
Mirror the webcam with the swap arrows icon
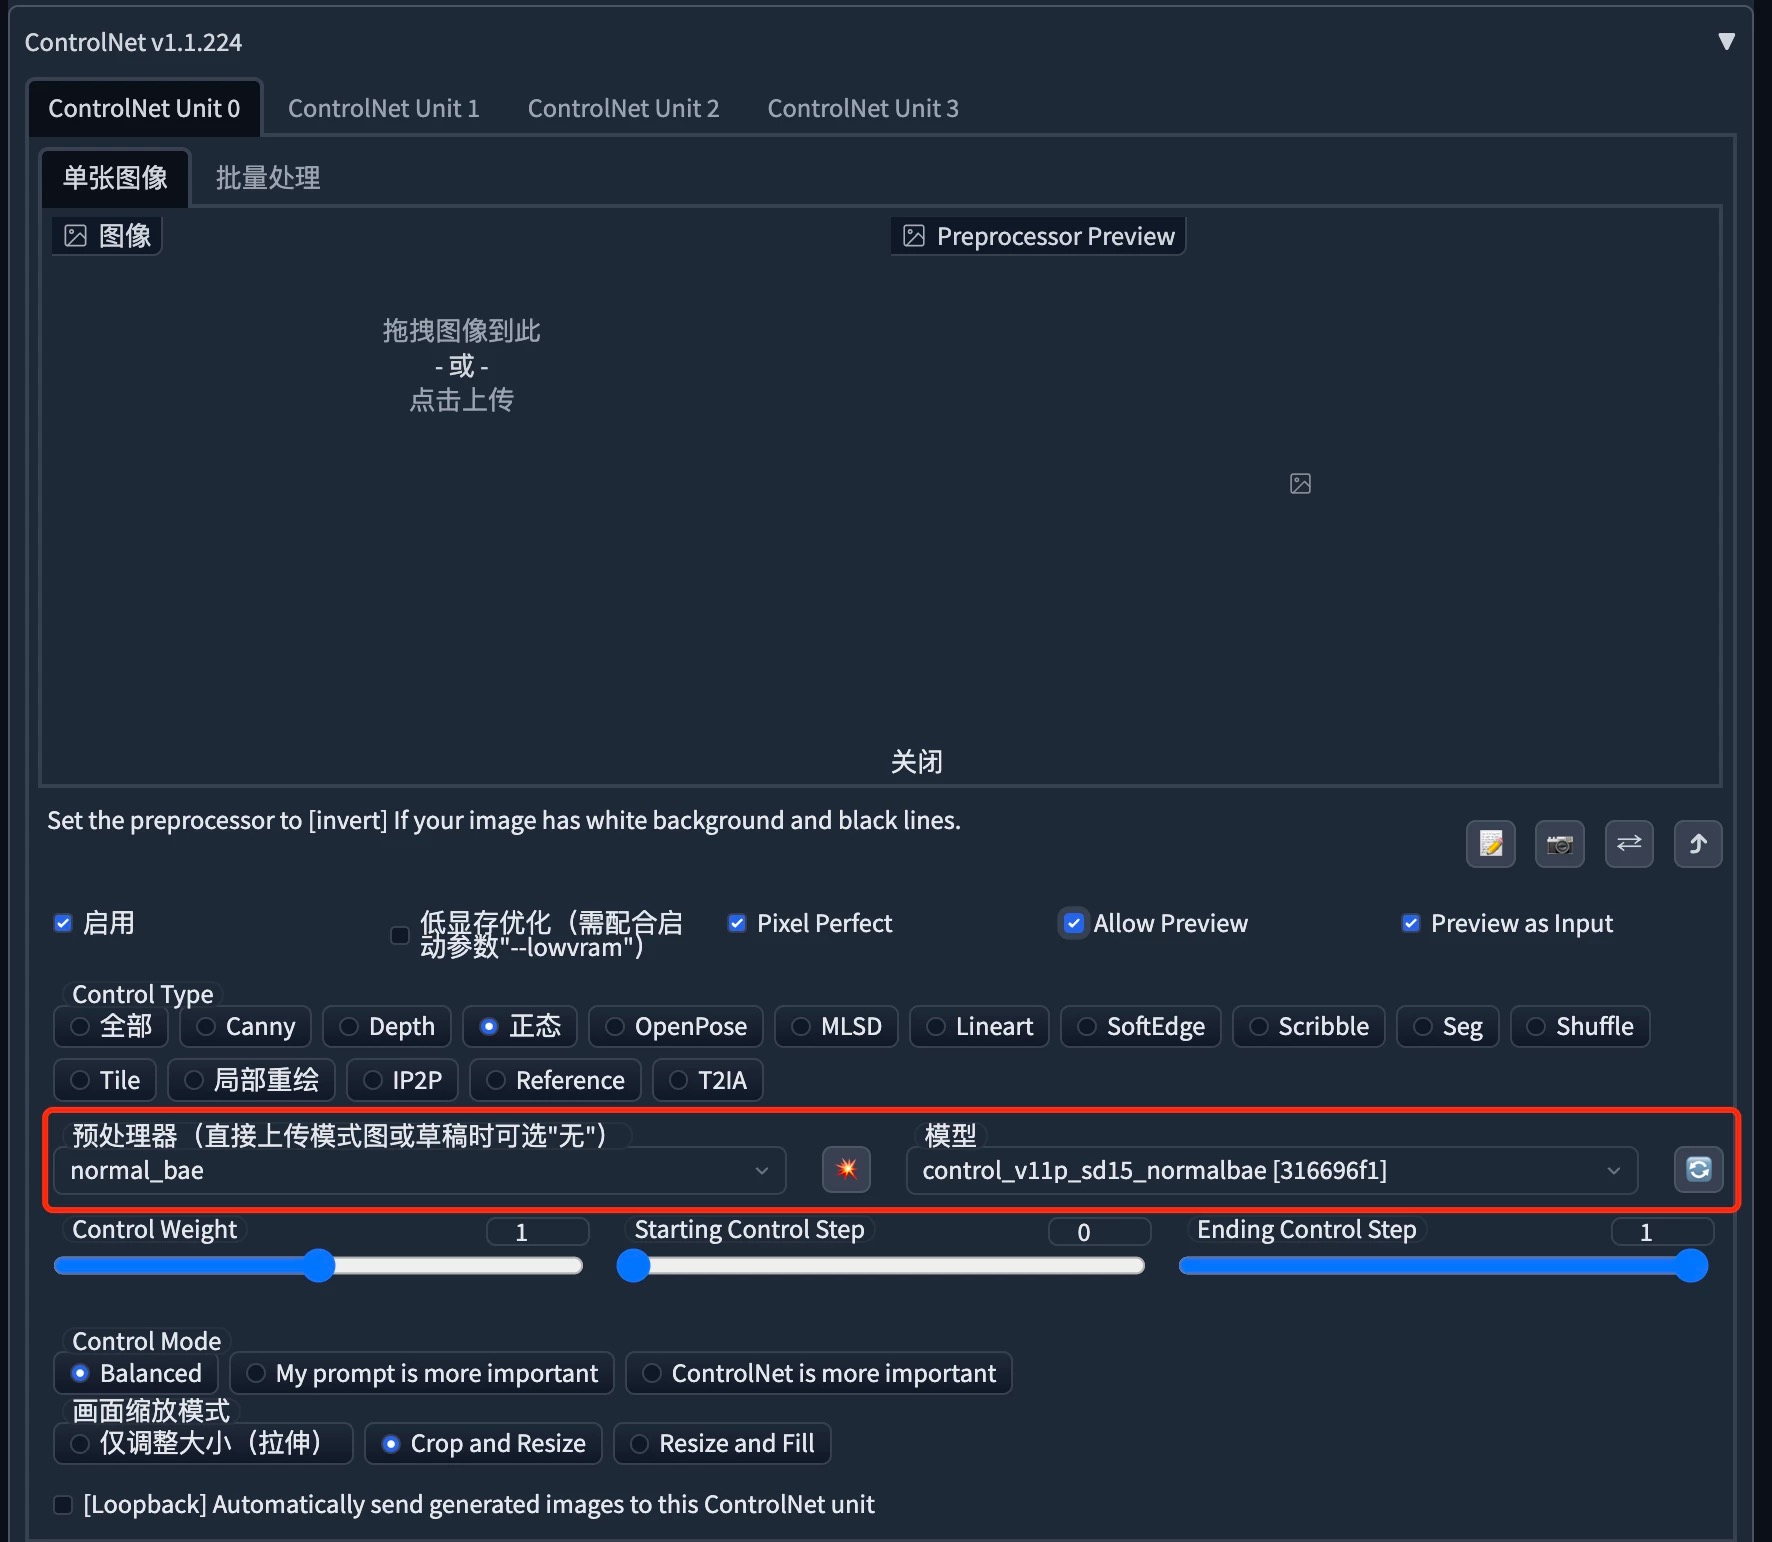click(x=1628, y=843)
